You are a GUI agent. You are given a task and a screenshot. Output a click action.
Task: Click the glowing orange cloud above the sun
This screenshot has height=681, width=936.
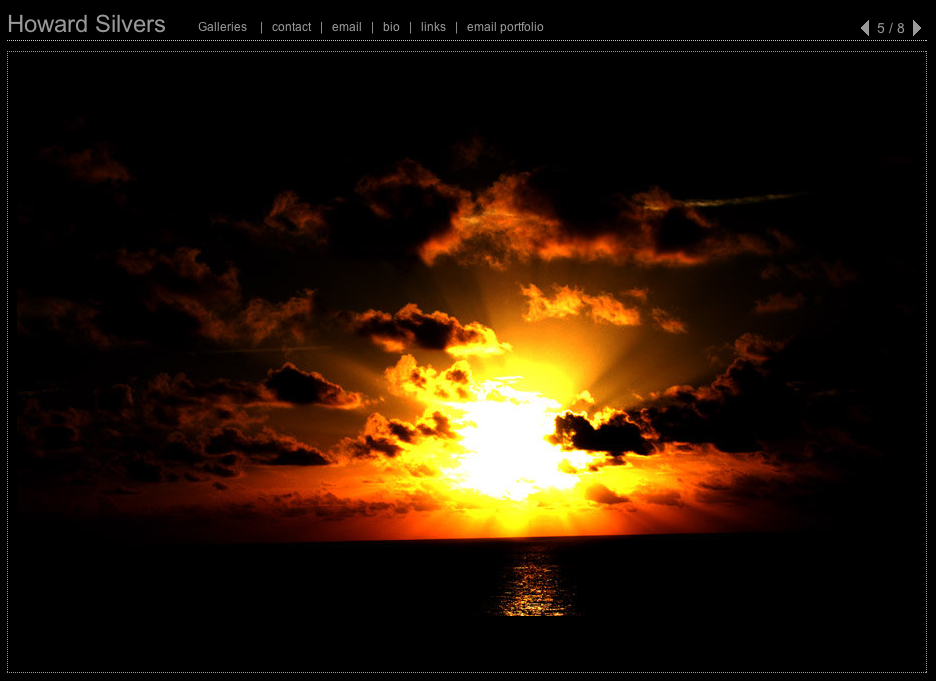[580, 303]
